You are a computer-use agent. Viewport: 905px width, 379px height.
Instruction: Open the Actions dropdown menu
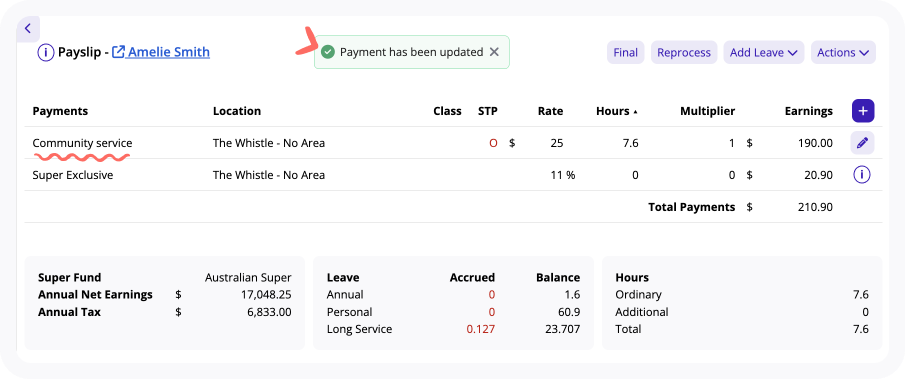click(x=843, y=52)
